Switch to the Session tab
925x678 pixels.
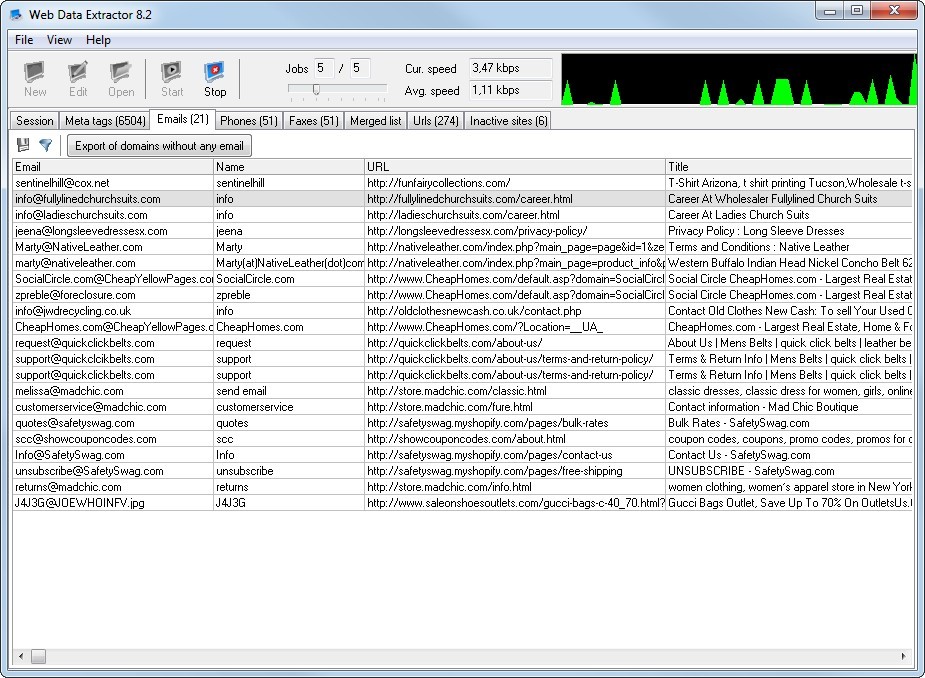click(x=34, y=120)
